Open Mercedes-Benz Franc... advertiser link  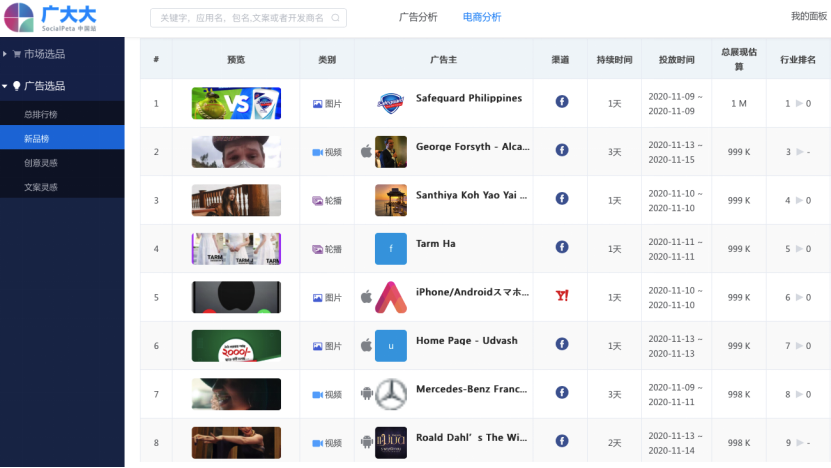coord(472,389)
